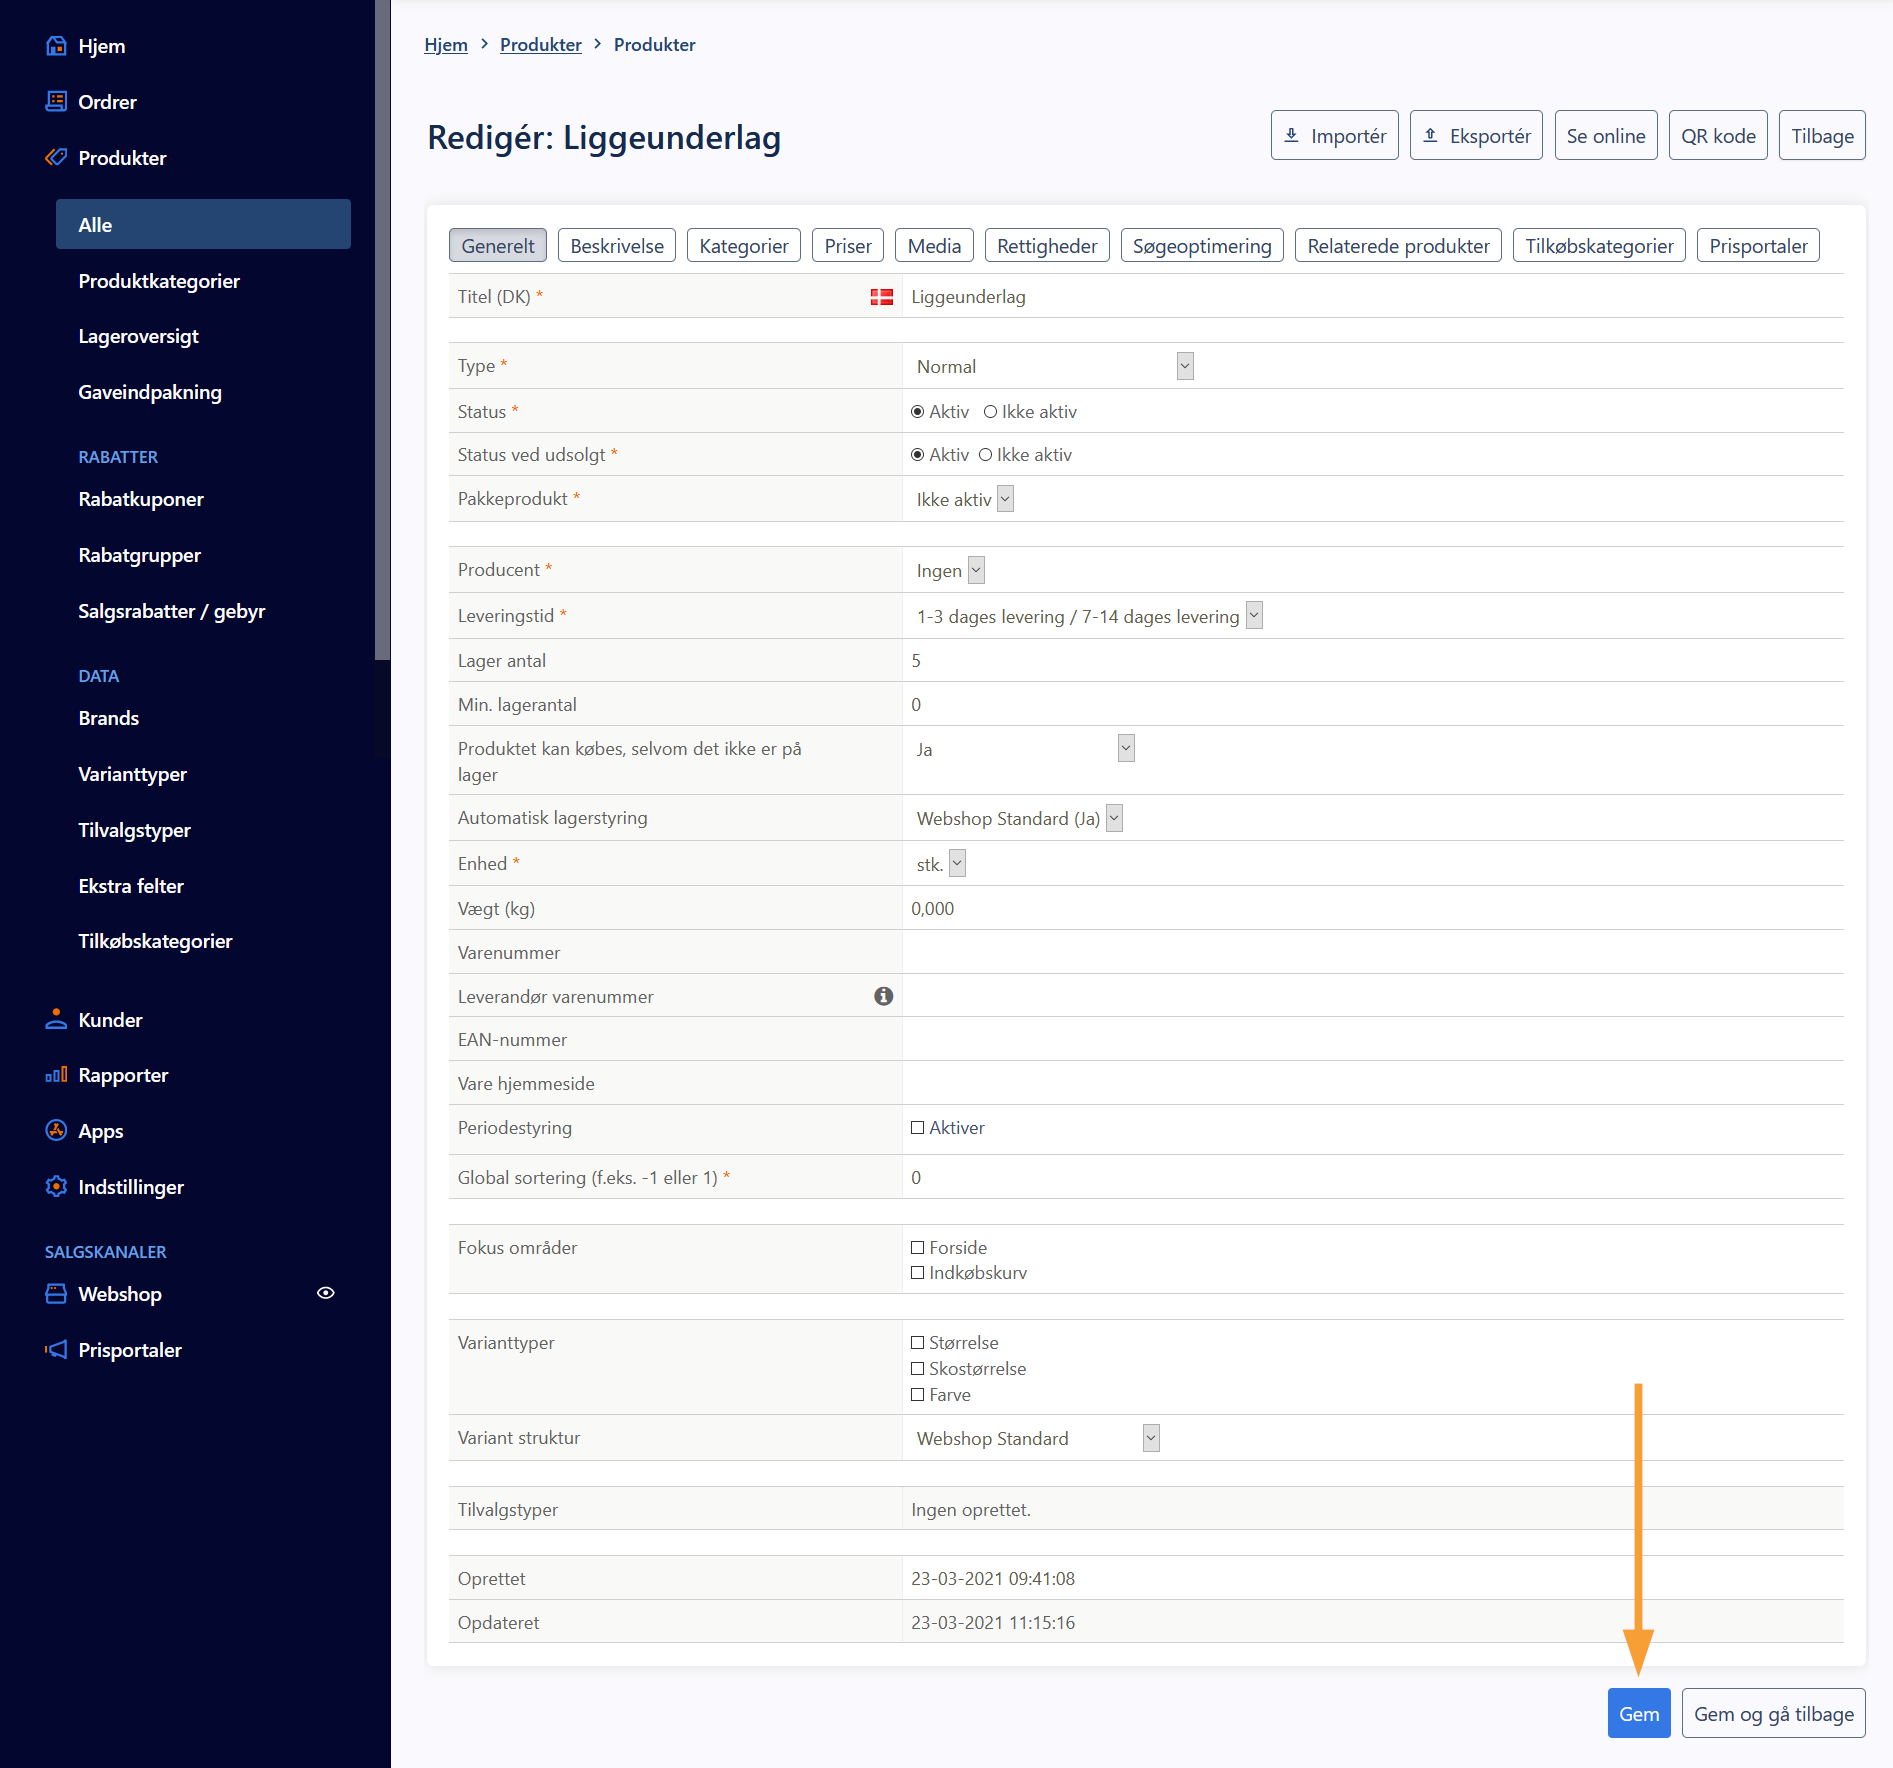Toggle the Webshop eye visibility icon

[x=325, y=1293]
